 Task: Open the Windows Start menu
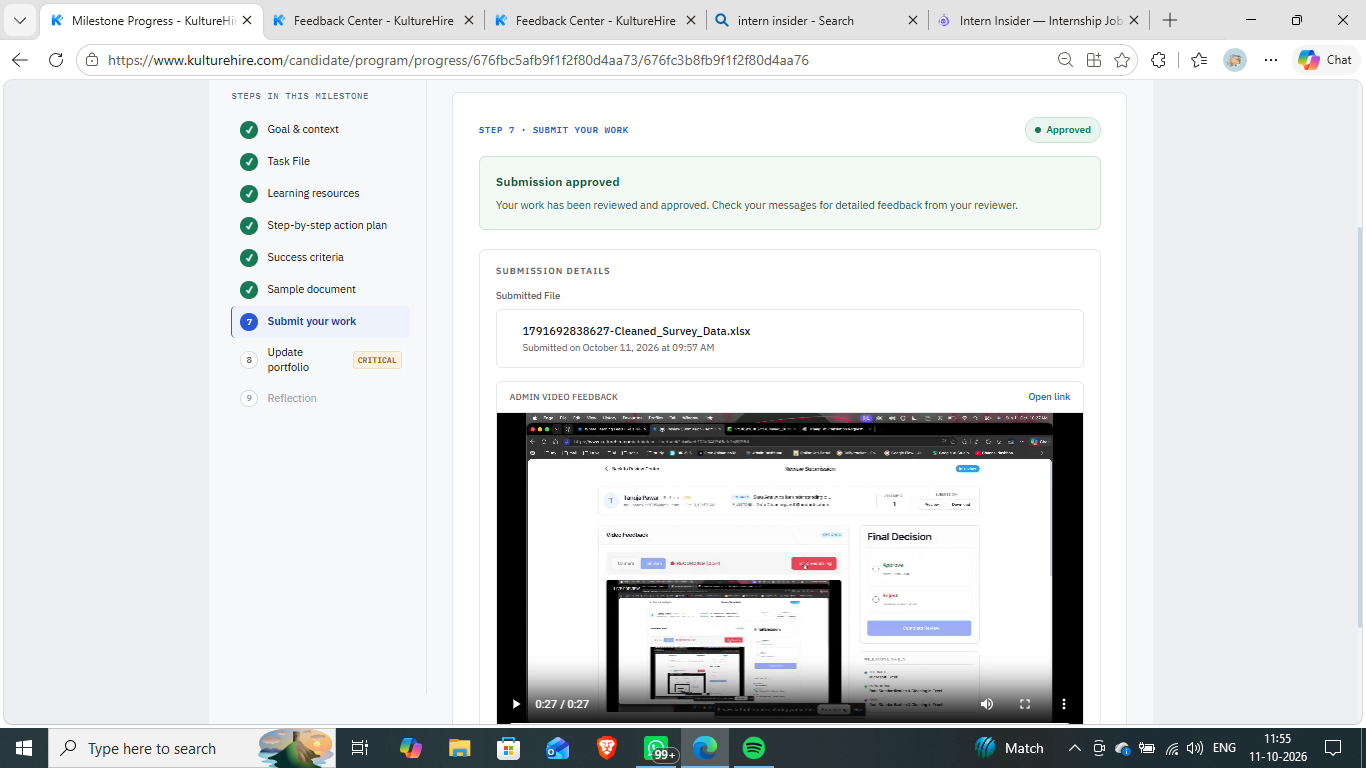[24, 748]
